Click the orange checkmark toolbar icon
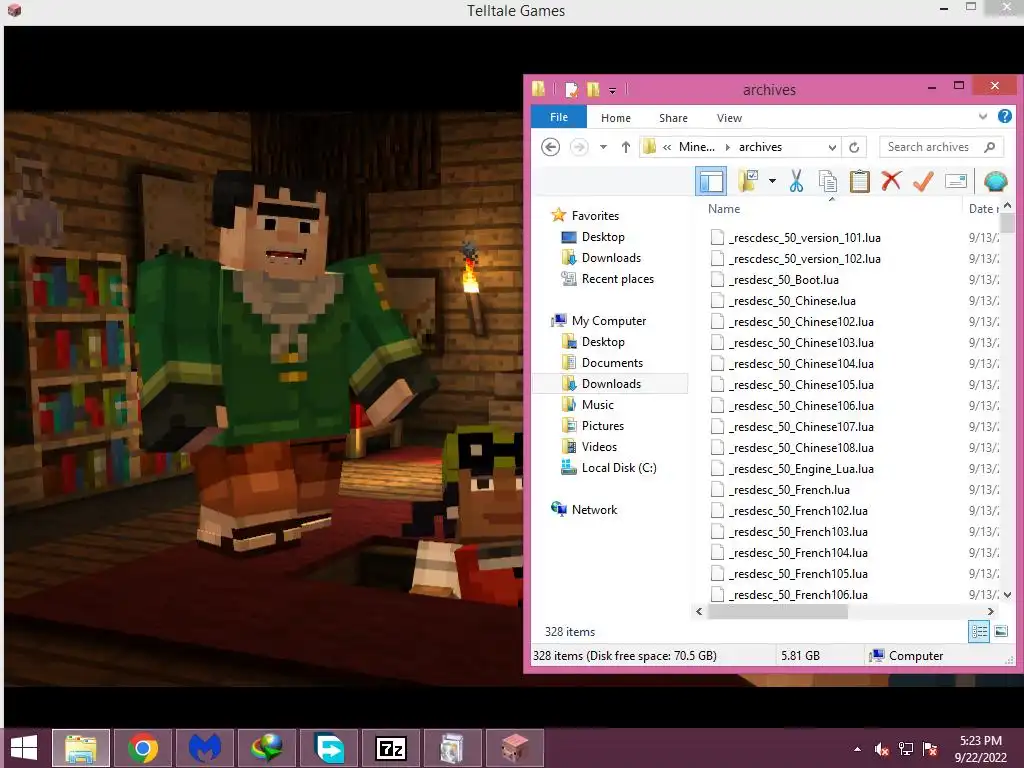Screen dimensions: 1024x768 (923, 181)
